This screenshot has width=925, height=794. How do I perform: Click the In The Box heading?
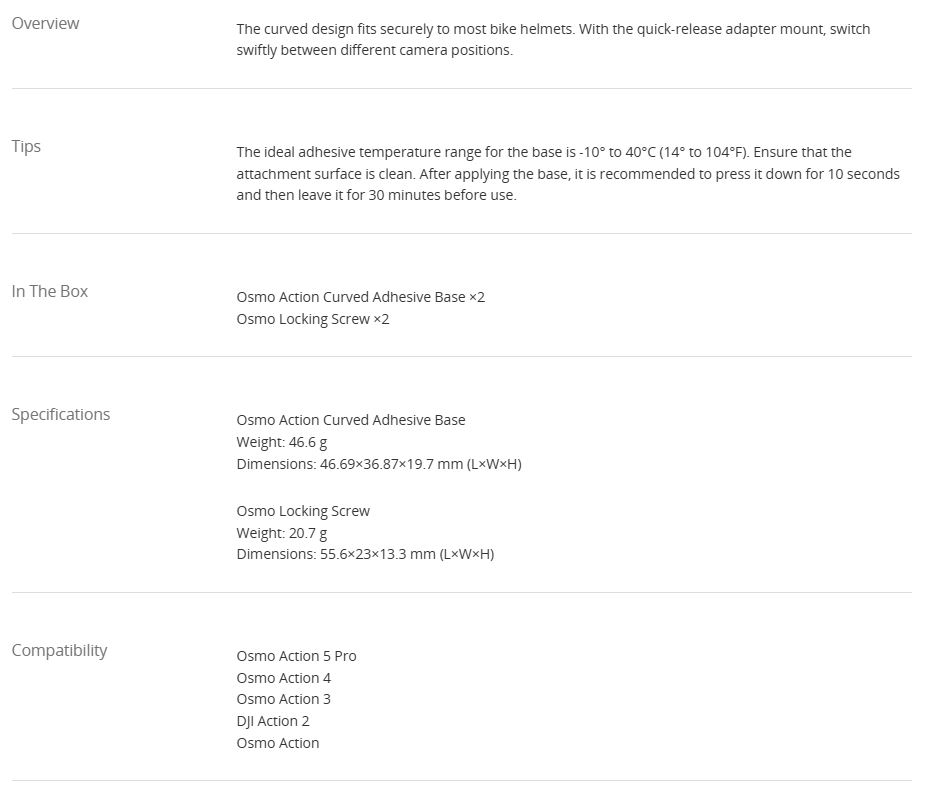pyautogui.click(x=50, y=291)
